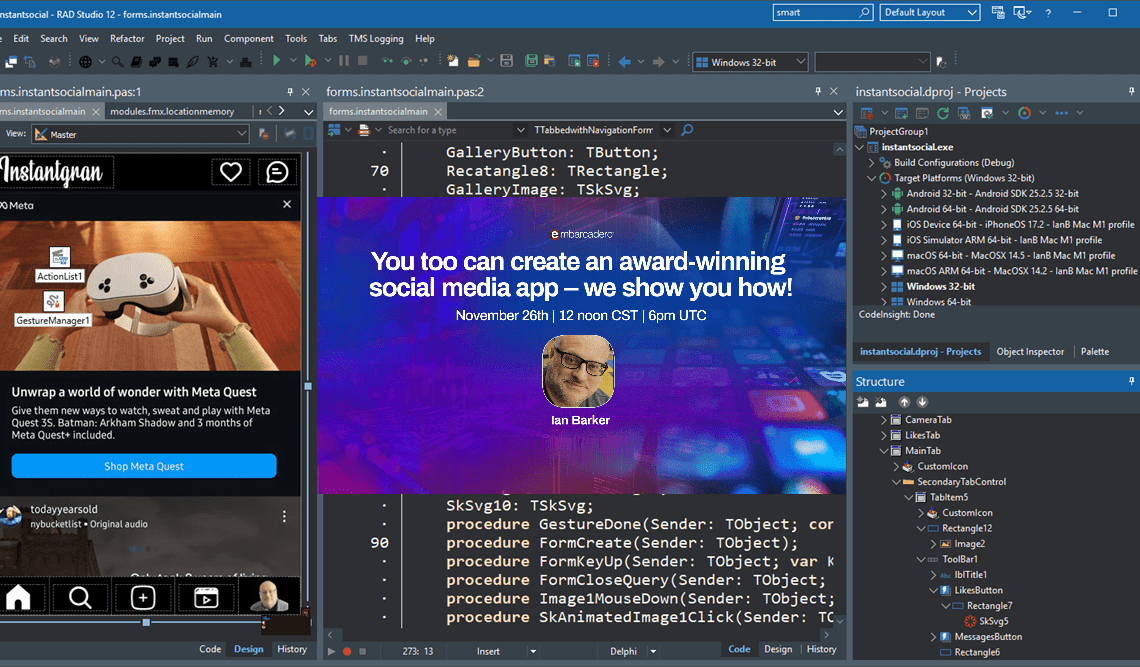Screen dimensions: 1140x667
Task: Open the globe icon in the main toolbar
Action: coord(85,62)
